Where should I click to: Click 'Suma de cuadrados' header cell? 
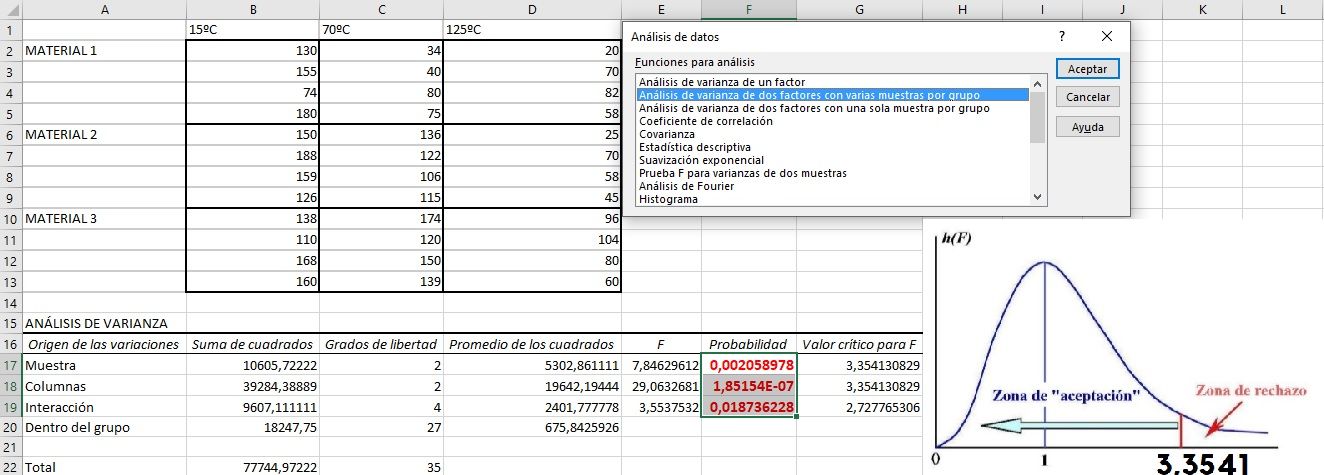point(253,344)
